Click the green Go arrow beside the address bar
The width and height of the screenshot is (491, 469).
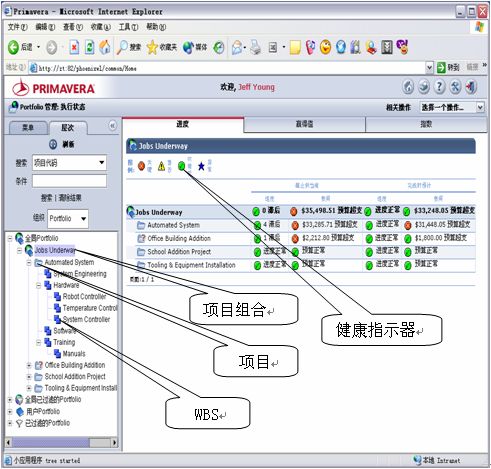pos(441,68)
